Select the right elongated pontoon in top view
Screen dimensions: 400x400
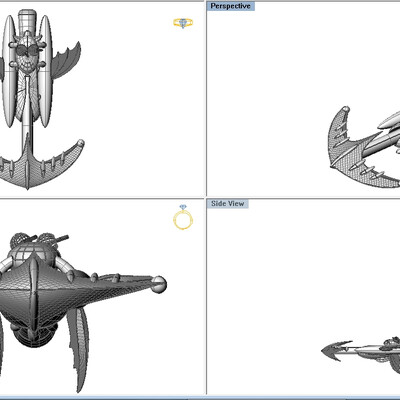pyautogui.click(x=45, y=71)
